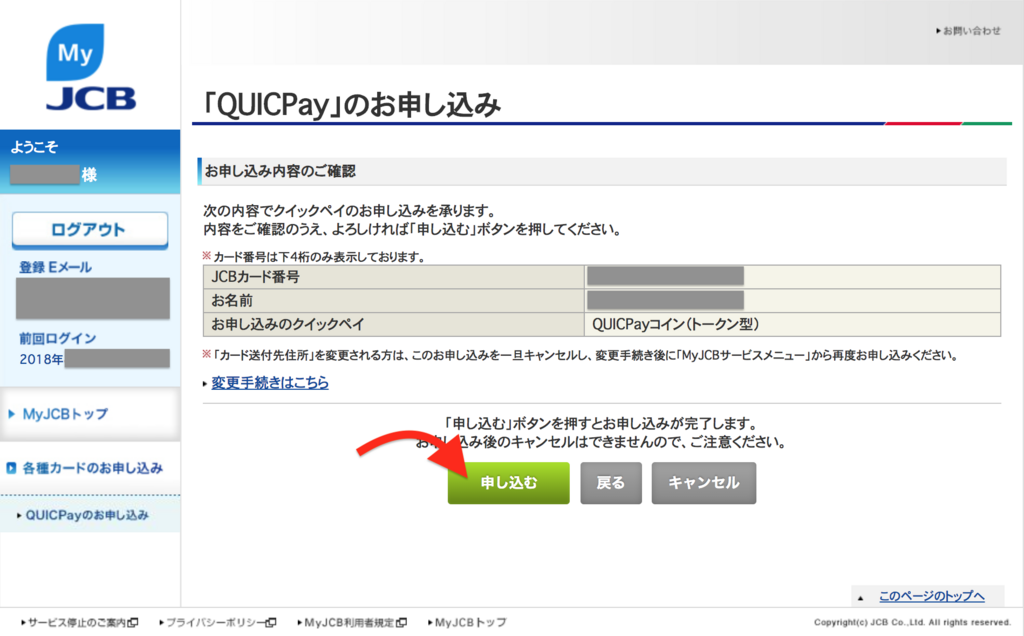The width and height of the screenshot is (1024, 636).
Task: Click the QUICPayコイン(トークン型) cell value
Action: [675, 324]
